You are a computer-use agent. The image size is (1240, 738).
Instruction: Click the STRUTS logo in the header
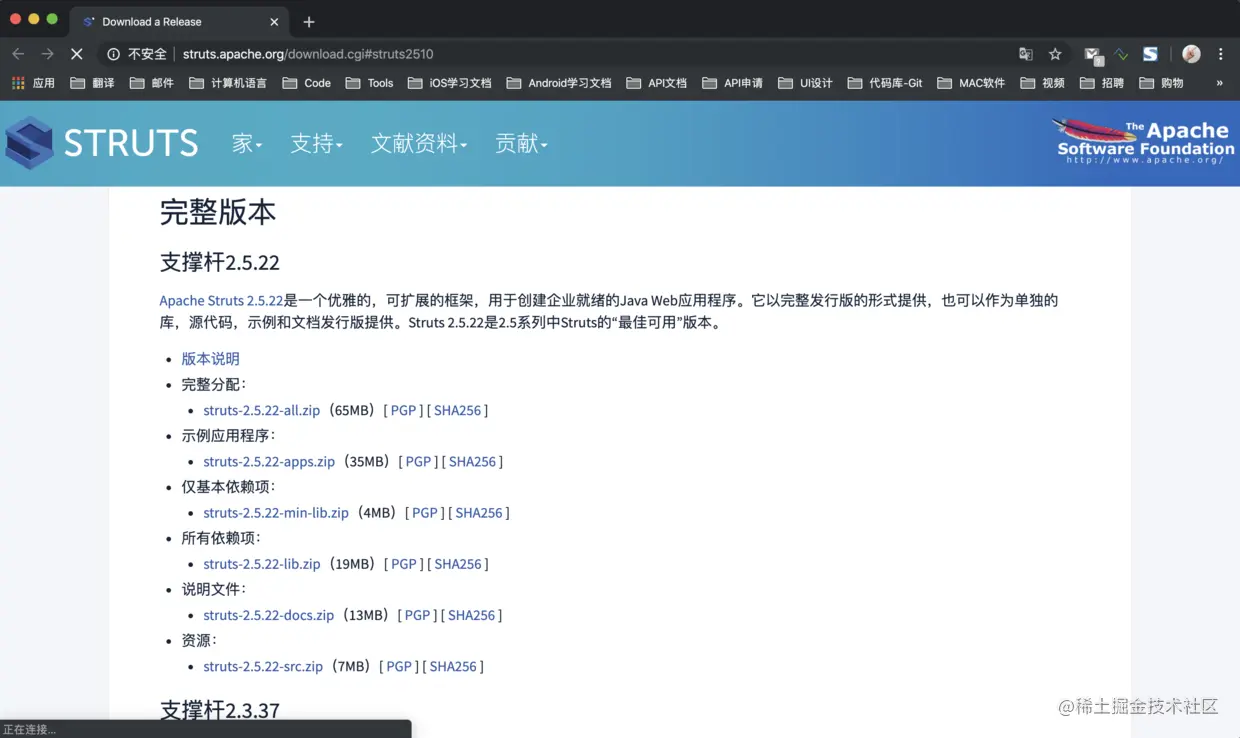pos(102,143)
